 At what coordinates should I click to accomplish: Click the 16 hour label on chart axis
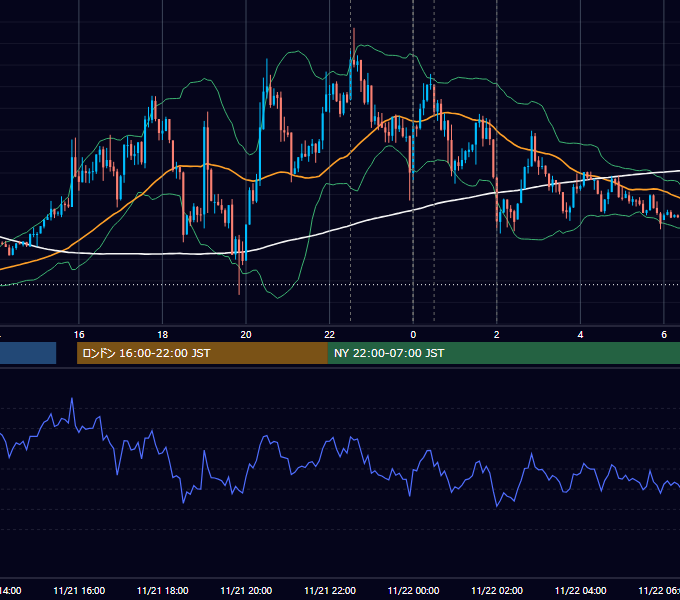pyautogui.click(x=79, y=335)
